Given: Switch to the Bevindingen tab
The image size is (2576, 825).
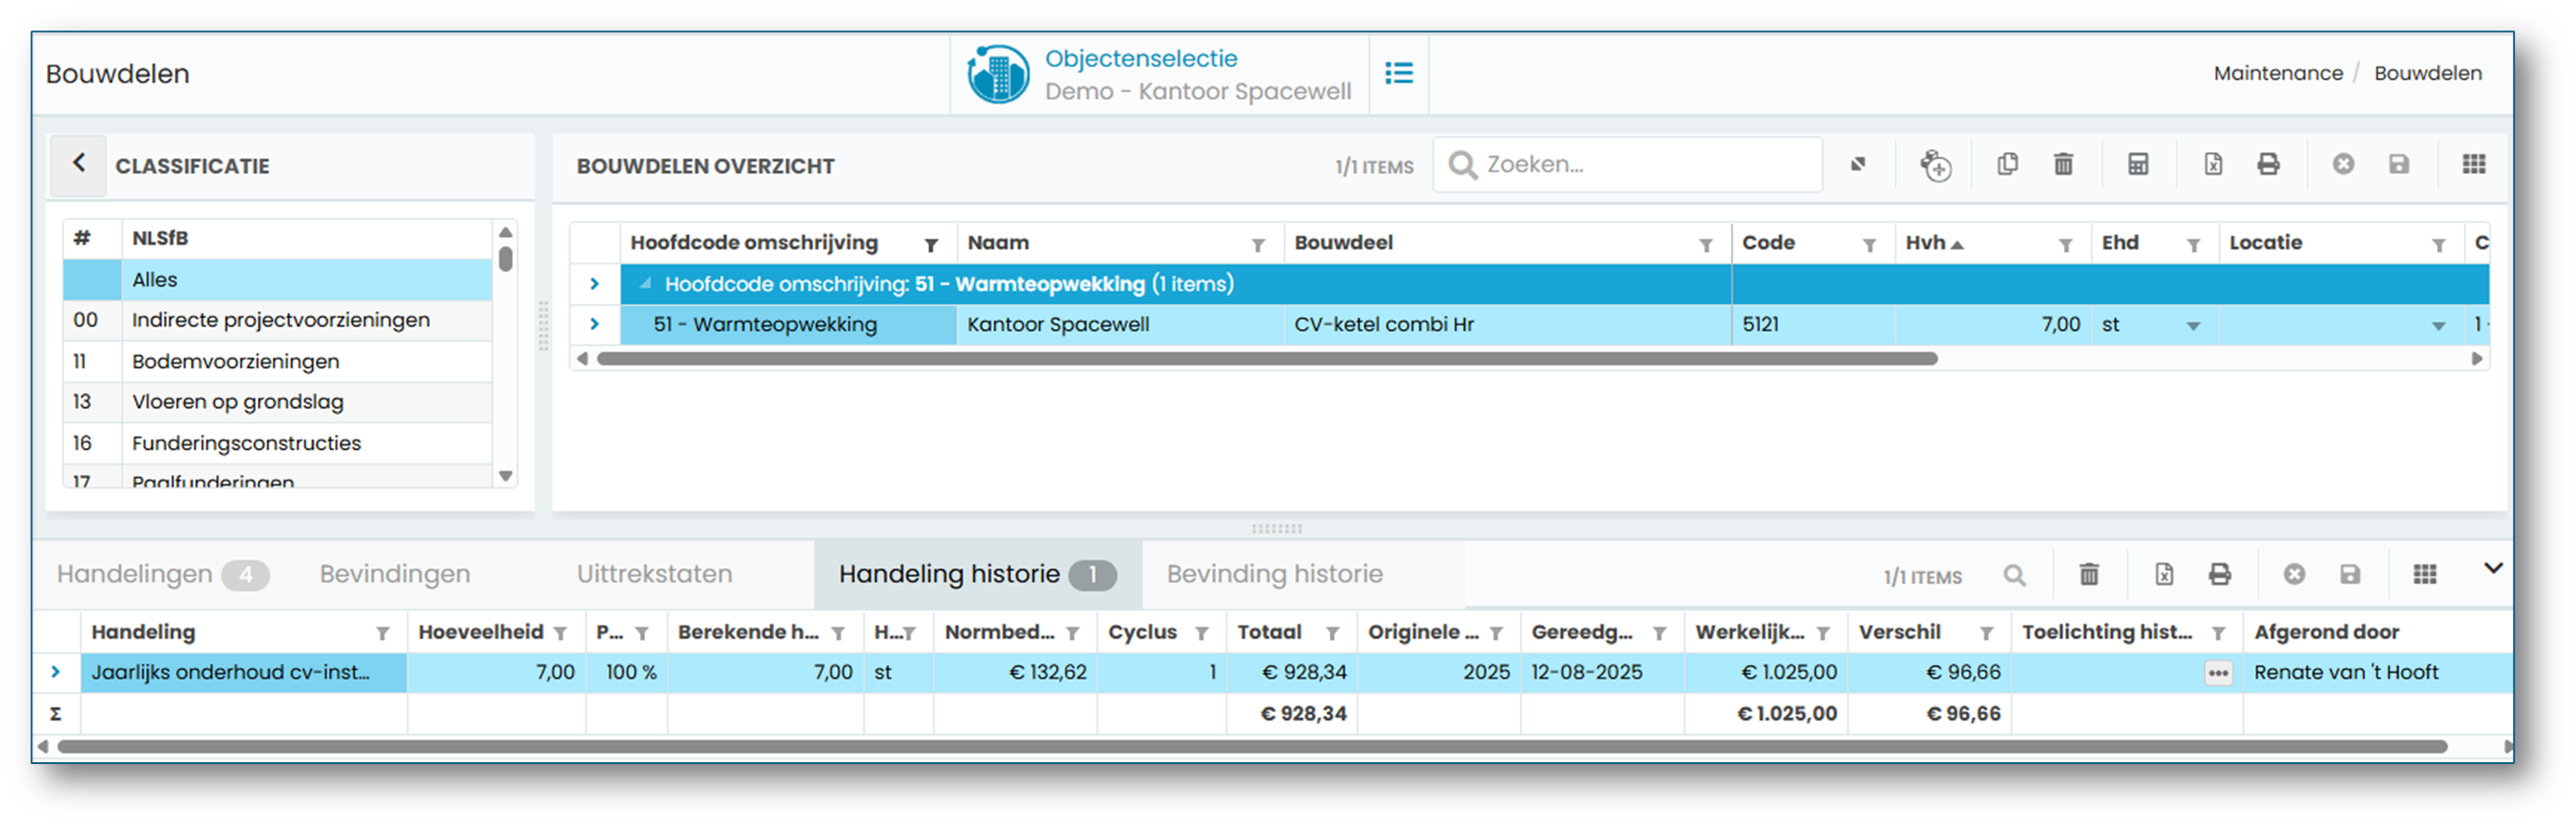Looking at the screenshot, I should click(x=394, y=574).
